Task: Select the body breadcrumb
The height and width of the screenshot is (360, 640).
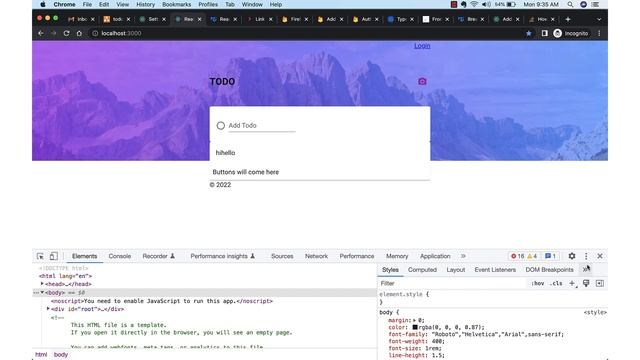Action: click(x=61, y=355)
